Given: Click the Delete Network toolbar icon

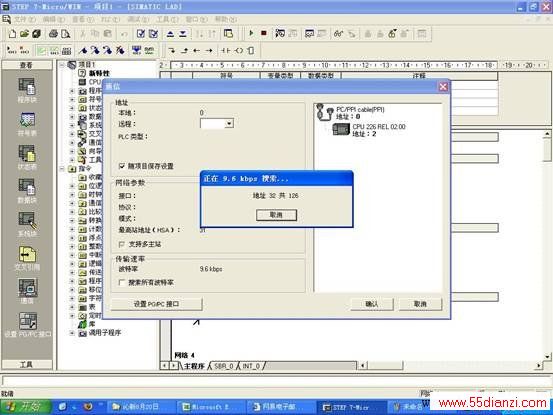Looking at the screenshot, I should [24, 50].
